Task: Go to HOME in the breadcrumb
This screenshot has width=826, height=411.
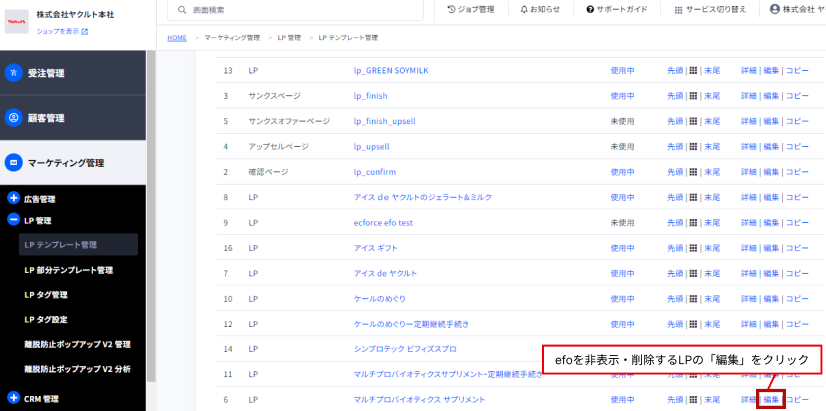Action: pyautogui.click(x=177, y=38)
